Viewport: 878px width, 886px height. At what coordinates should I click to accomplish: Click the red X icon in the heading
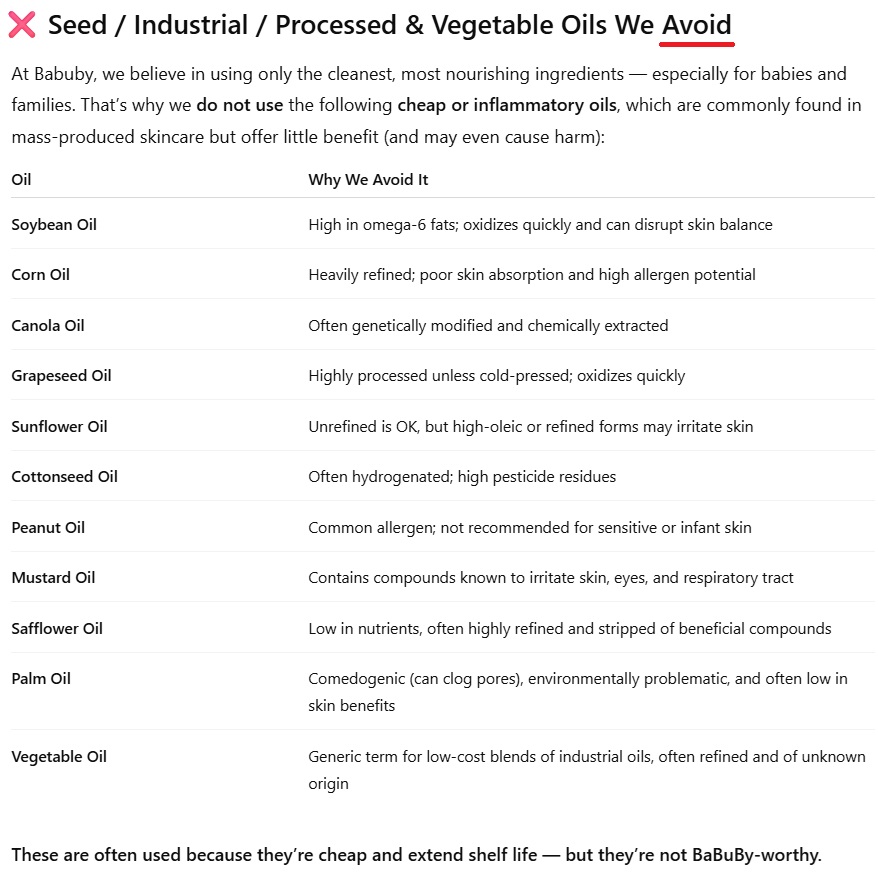tap(22, 26)
